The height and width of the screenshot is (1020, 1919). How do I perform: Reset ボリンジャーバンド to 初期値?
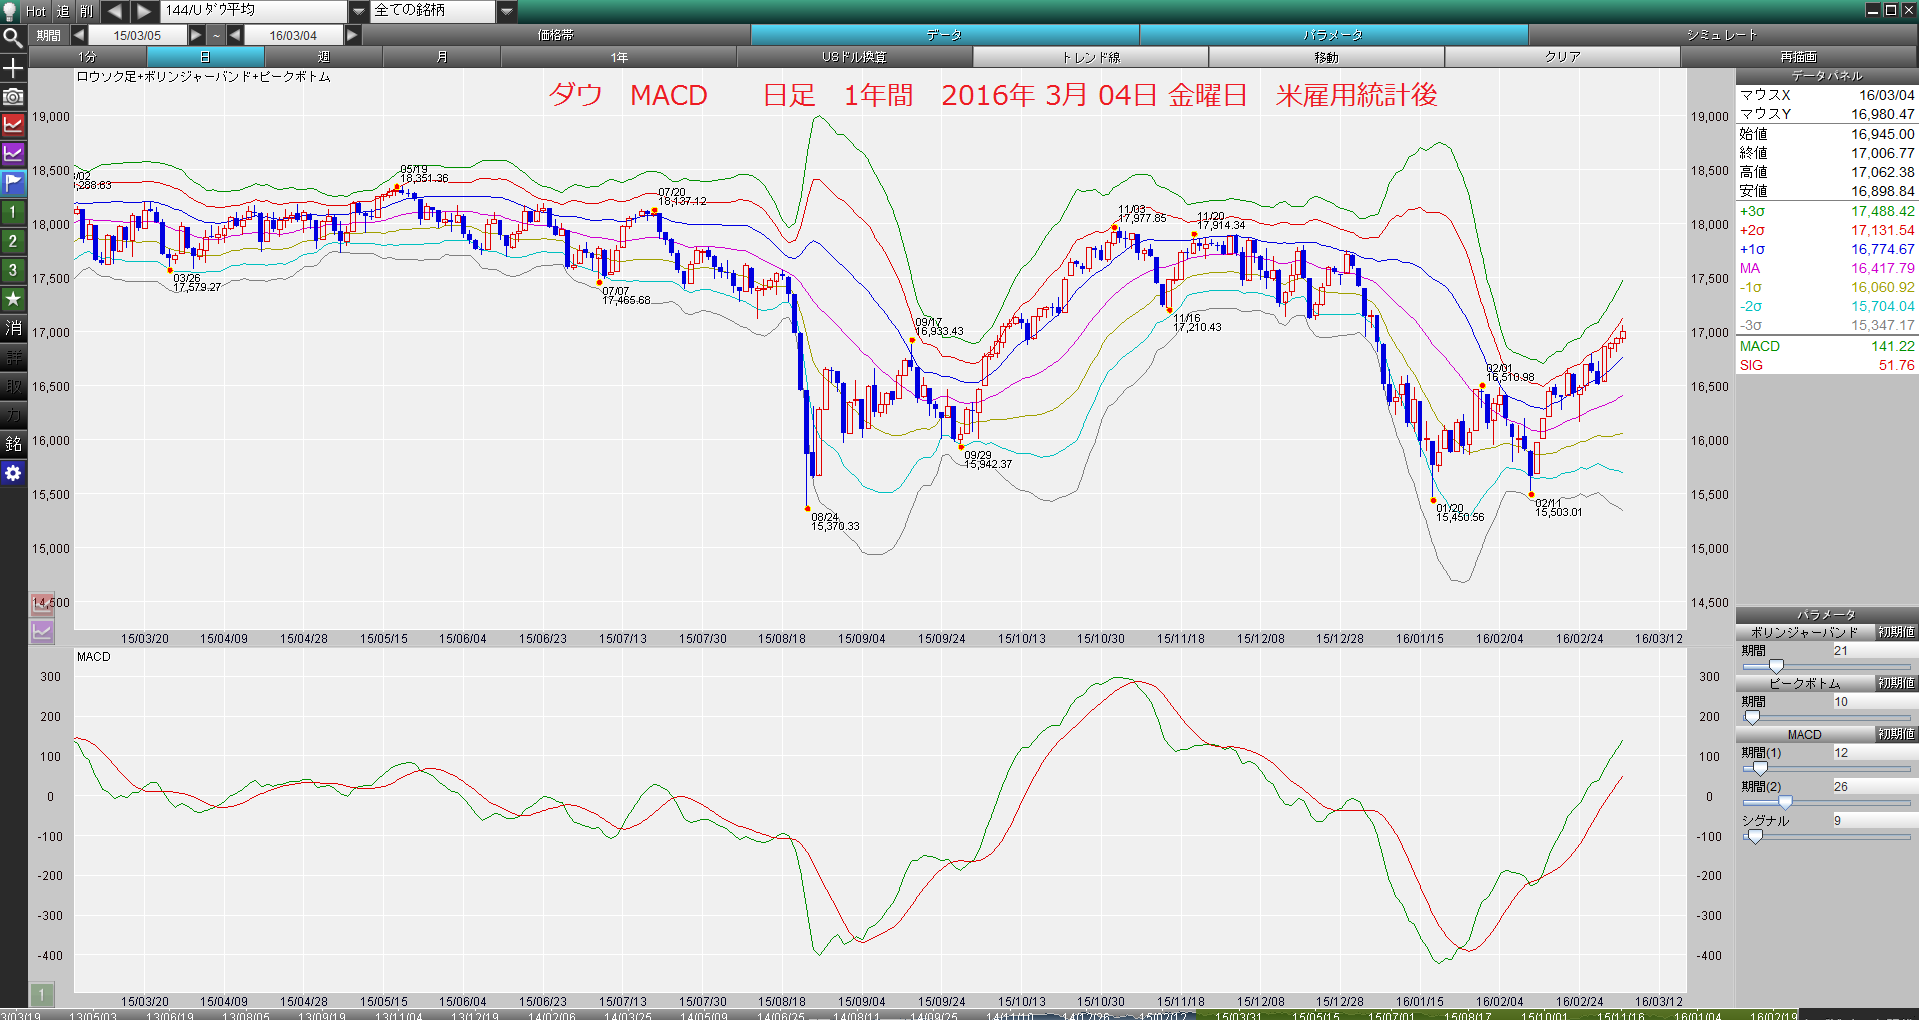[1896, 632]
